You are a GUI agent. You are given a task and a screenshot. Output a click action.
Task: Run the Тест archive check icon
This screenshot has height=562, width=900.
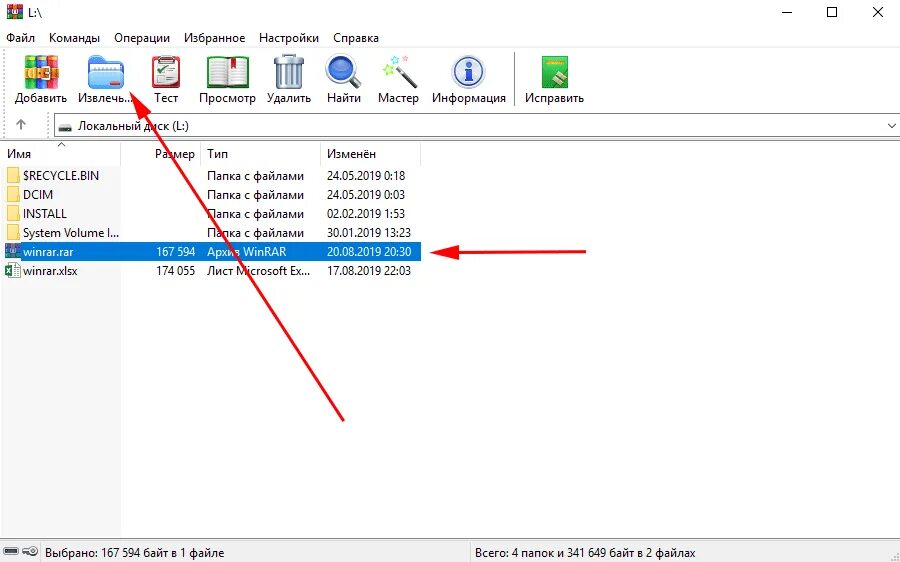tap(166, 71)
